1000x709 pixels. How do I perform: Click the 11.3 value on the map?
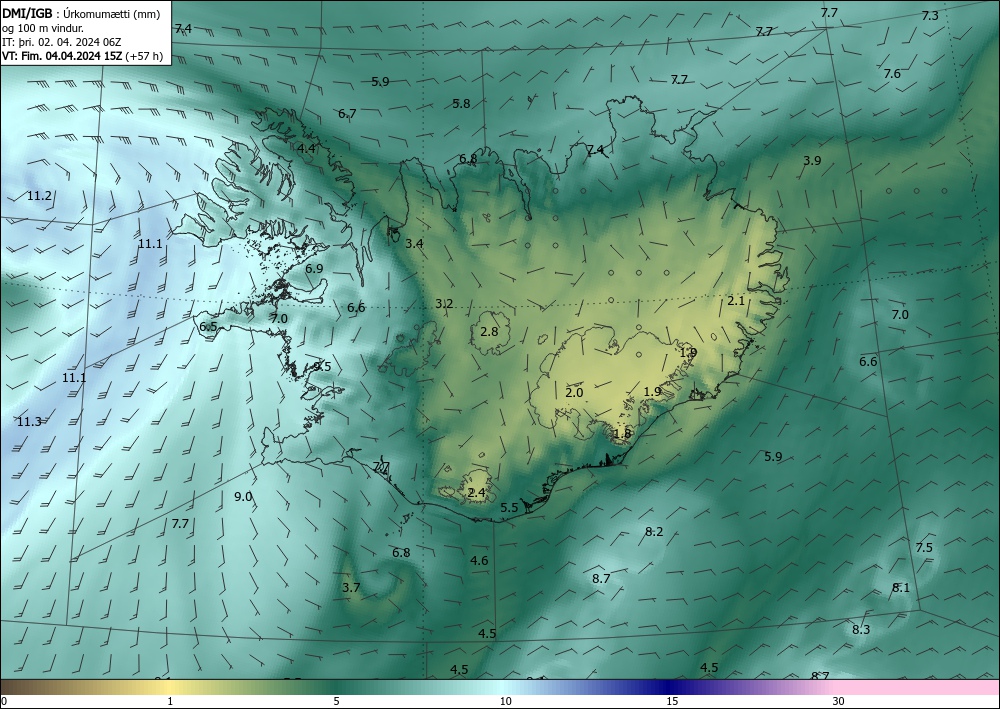[x=29, y=421]
